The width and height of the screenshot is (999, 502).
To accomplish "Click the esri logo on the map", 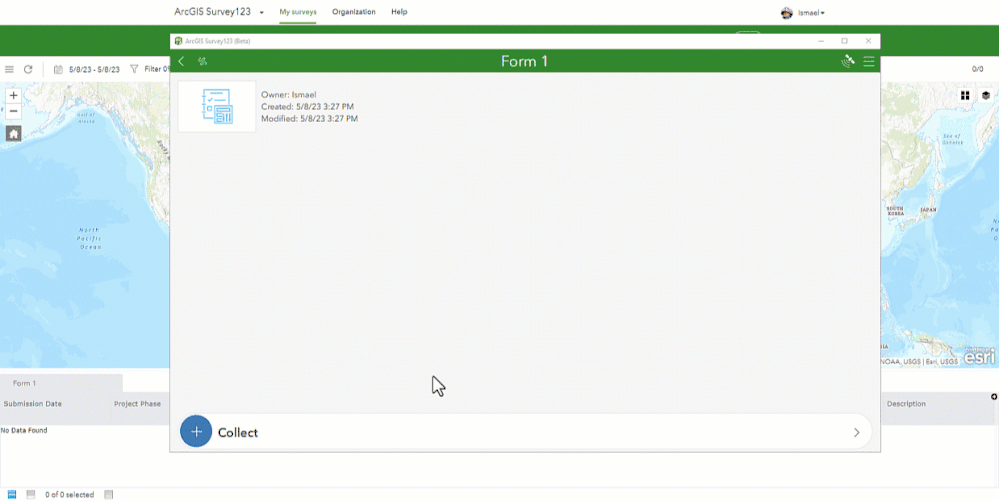I will pyautogui.click(x=979, y=356).
